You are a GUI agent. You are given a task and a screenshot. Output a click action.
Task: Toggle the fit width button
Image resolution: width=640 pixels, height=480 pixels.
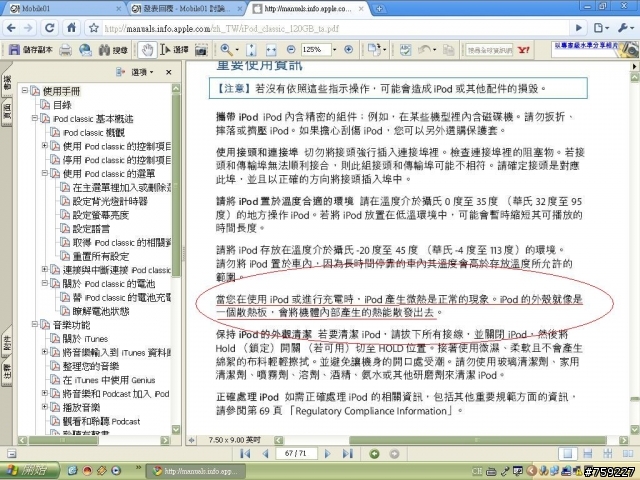271,50
